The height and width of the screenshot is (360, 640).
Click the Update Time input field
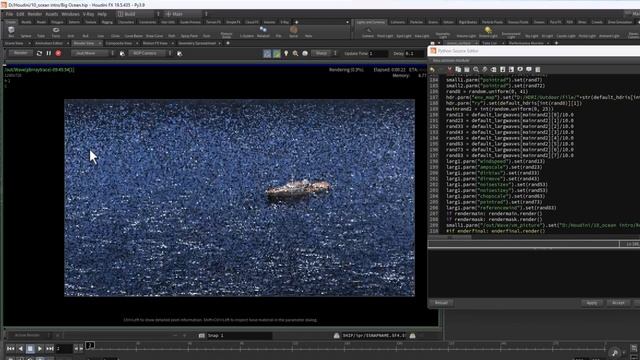point(378,53)
